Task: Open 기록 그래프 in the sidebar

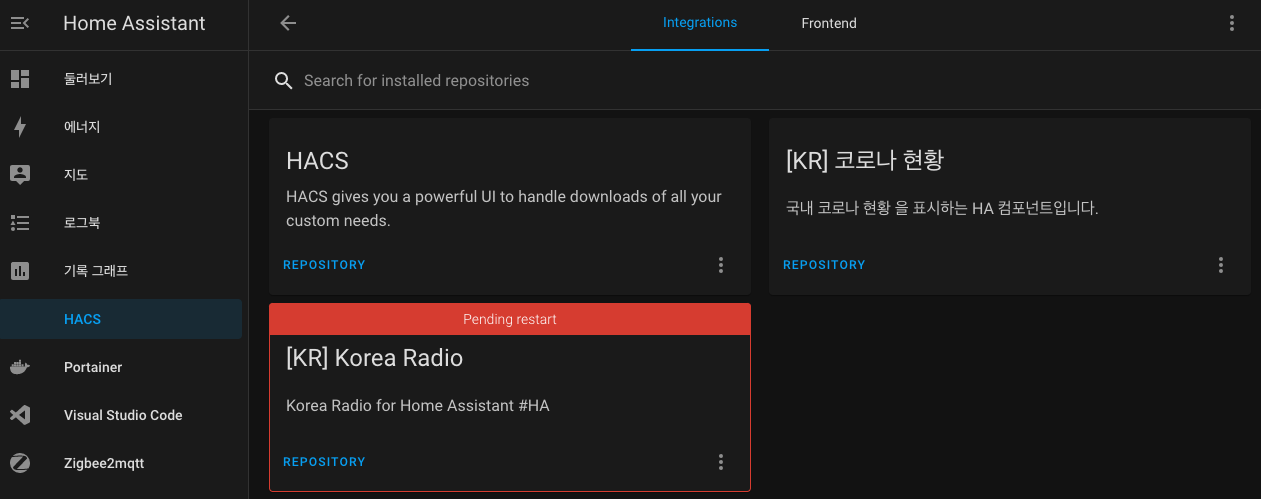Action: tap(121, 271)
